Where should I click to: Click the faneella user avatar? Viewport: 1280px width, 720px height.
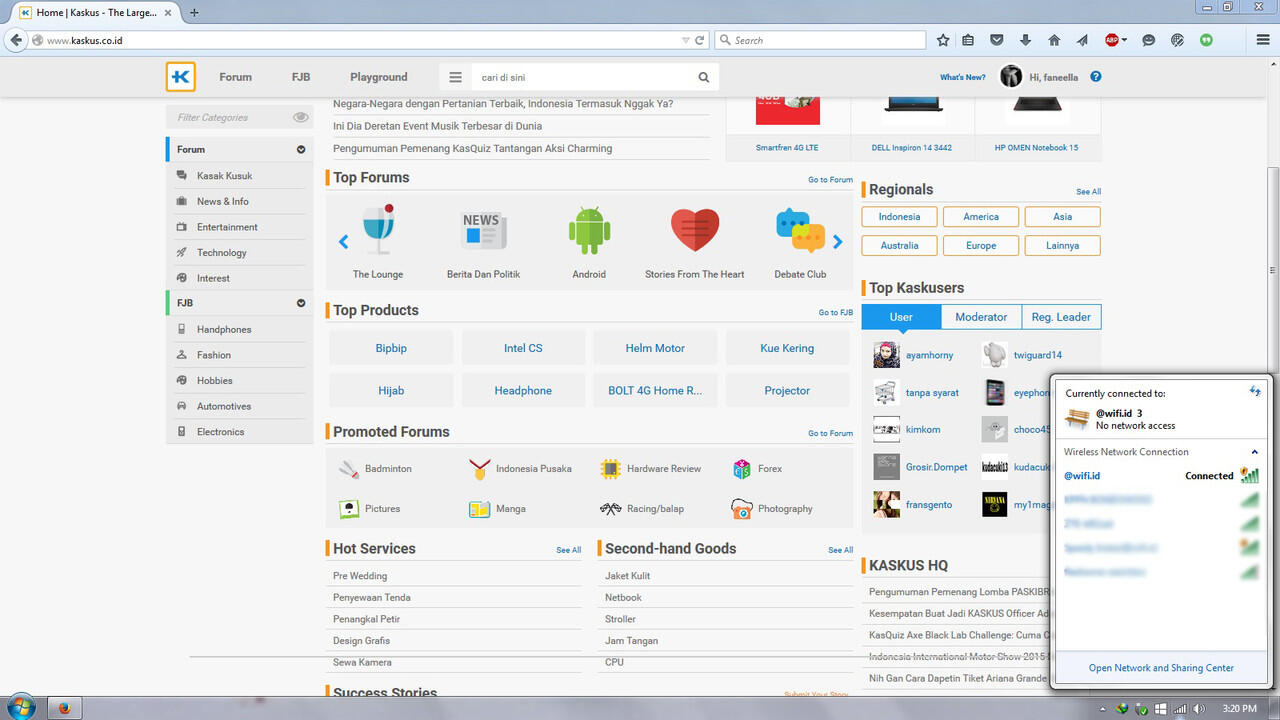pos(1011,77)
